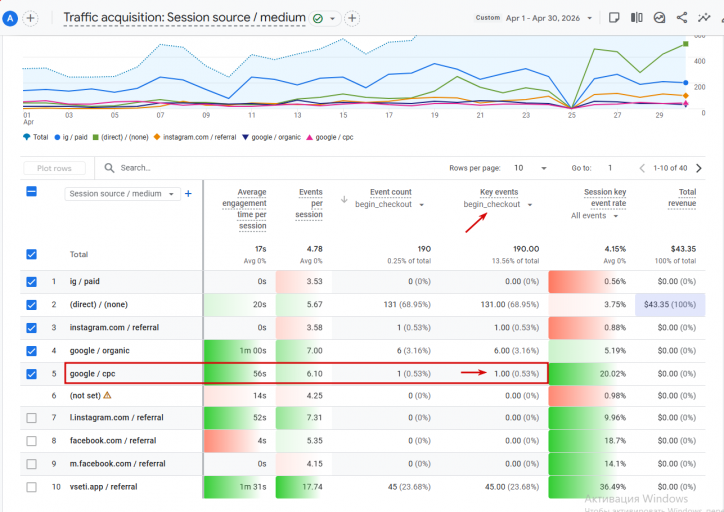Click the Total revenue column header
Screen dimensions: 724x512
pos(682,198)
